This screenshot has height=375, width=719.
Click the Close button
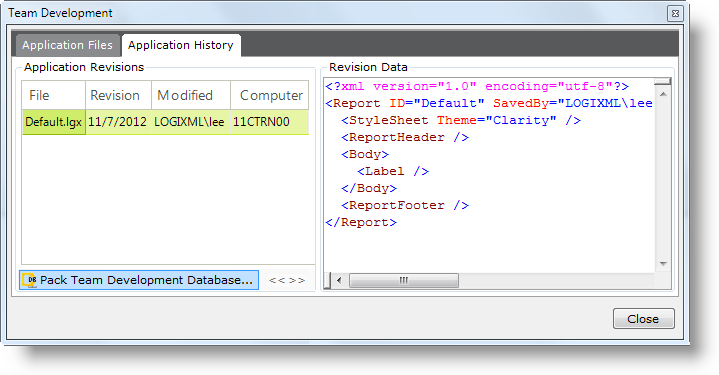tap(643, 319)
